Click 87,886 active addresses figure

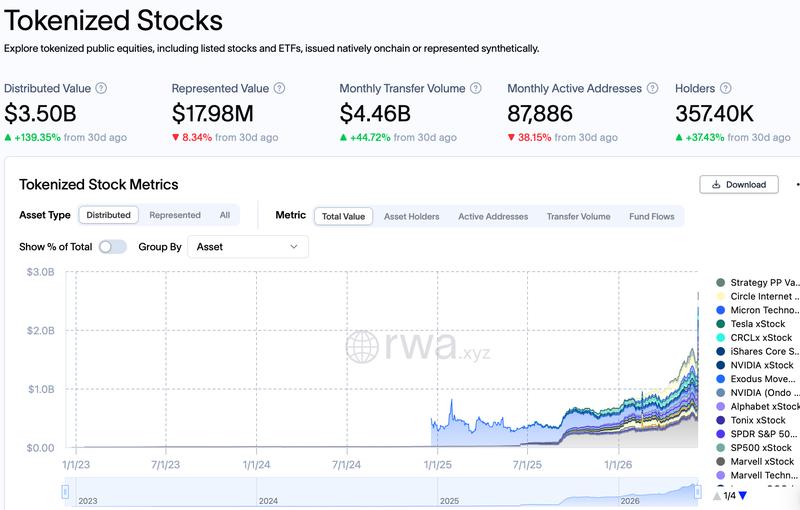[x=540, y=113]
